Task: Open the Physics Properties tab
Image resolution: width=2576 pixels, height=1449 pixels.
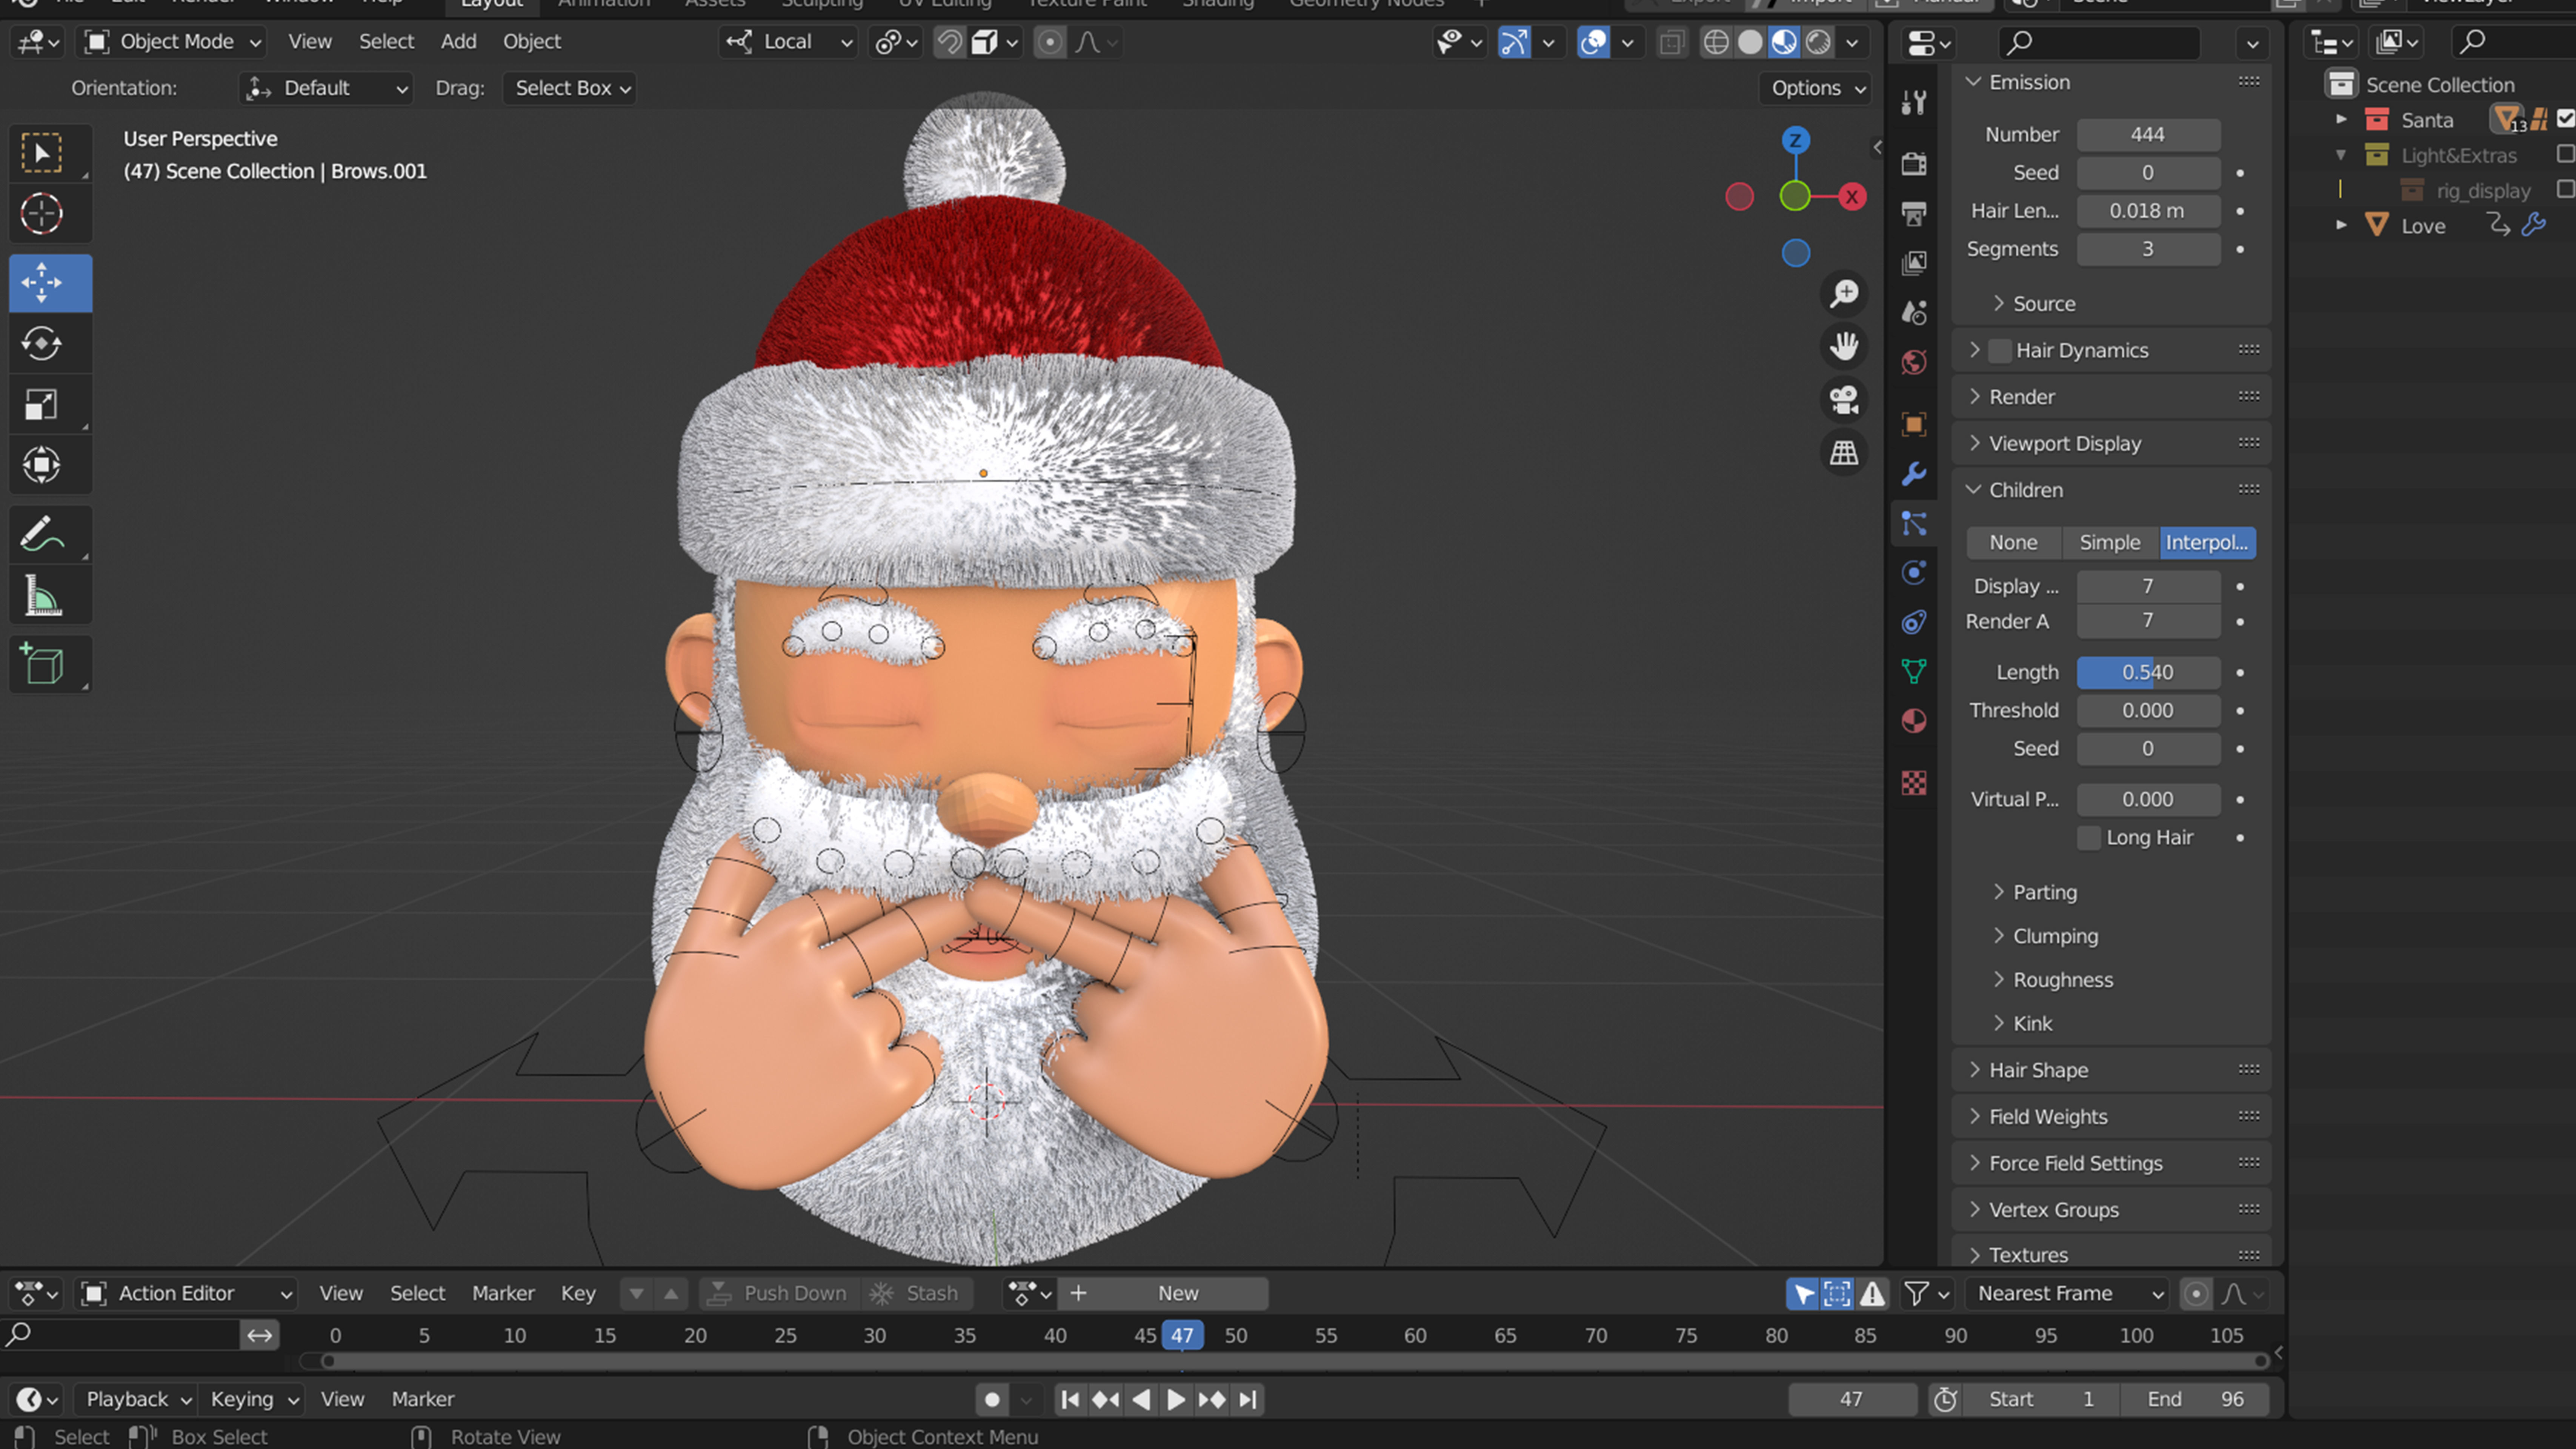Action: (x=1914, y=573)
